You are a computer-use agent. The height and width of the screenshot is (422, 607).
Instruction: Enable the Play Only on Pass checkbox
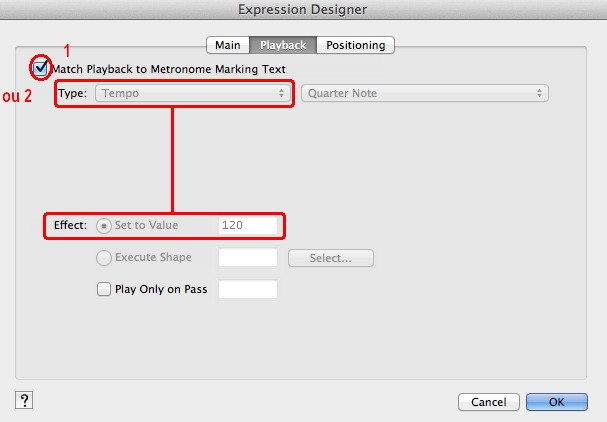[x=104, y=290]
